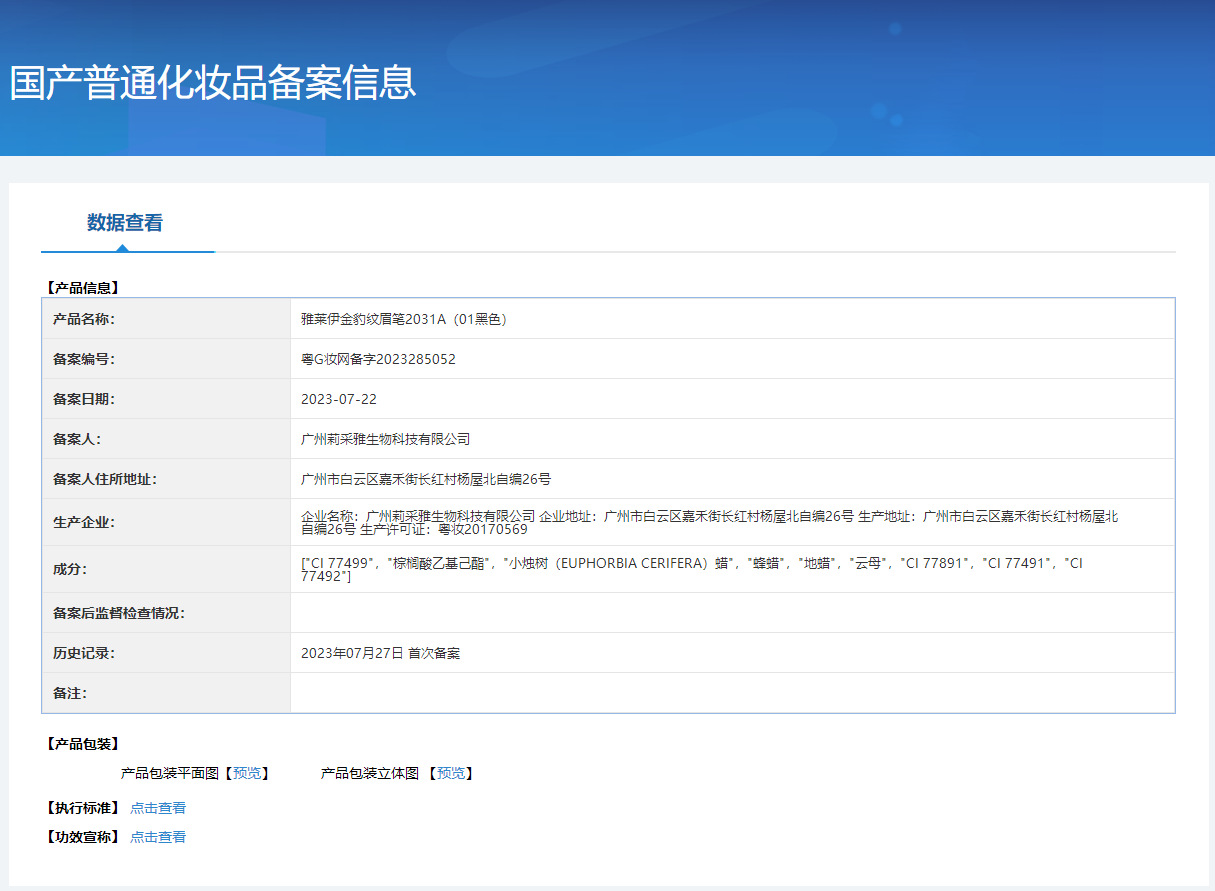Image resolution: width=1215 pixels, height=891 pixels.
Task: Select filing date 2023-07-22
Action: click(x=339, y=399)
